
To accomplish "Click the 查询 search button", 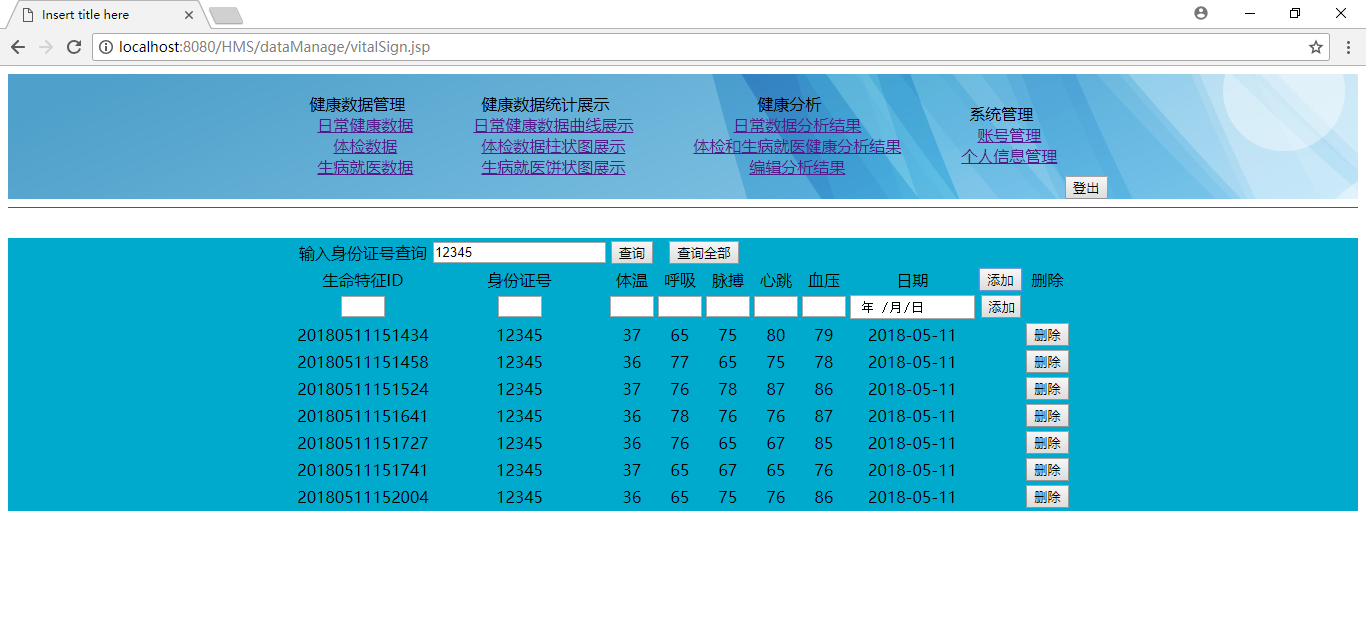I will coord(631,253).
